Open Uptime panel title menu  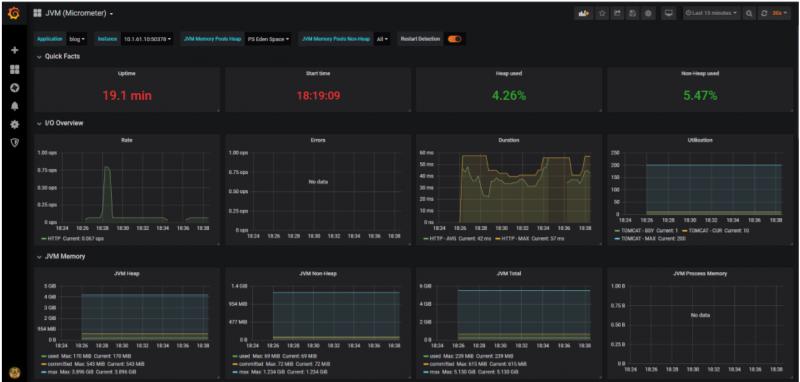pyautogui.click(x=127, y=73)
